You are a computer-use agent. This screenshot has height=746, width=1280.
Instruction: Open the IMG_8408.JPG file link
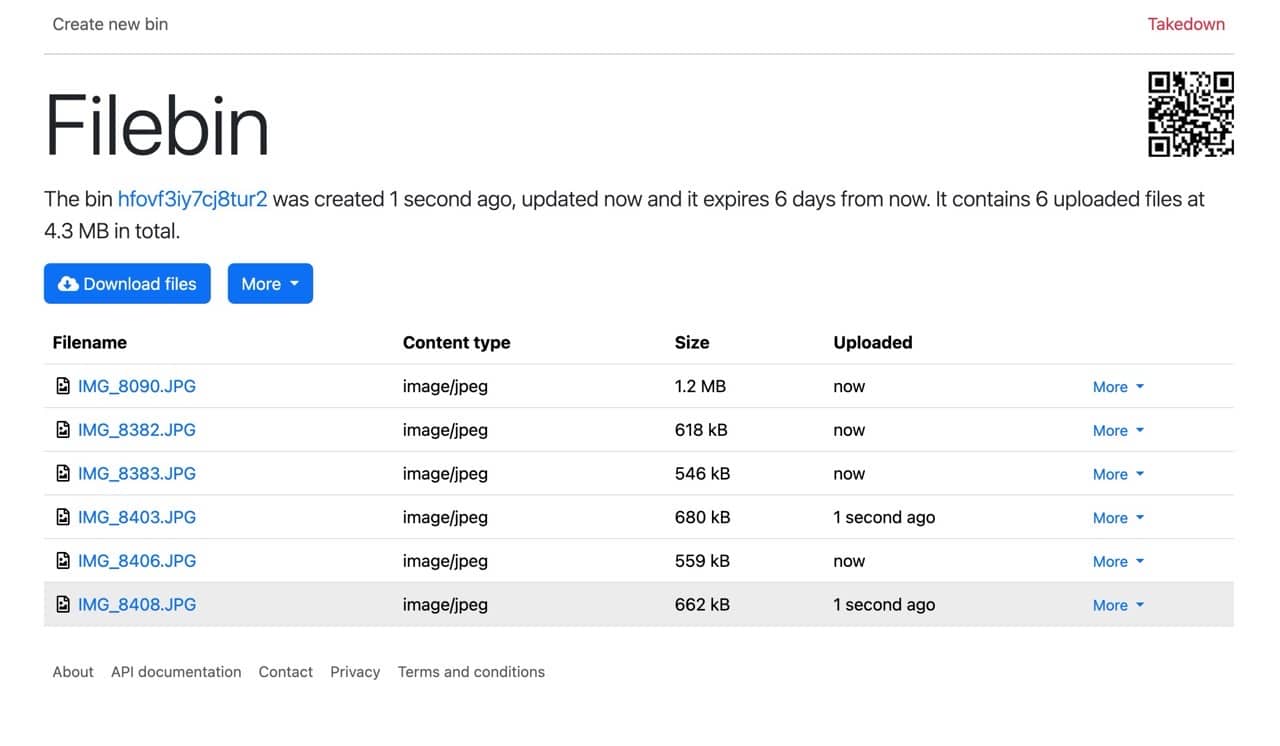137,604
